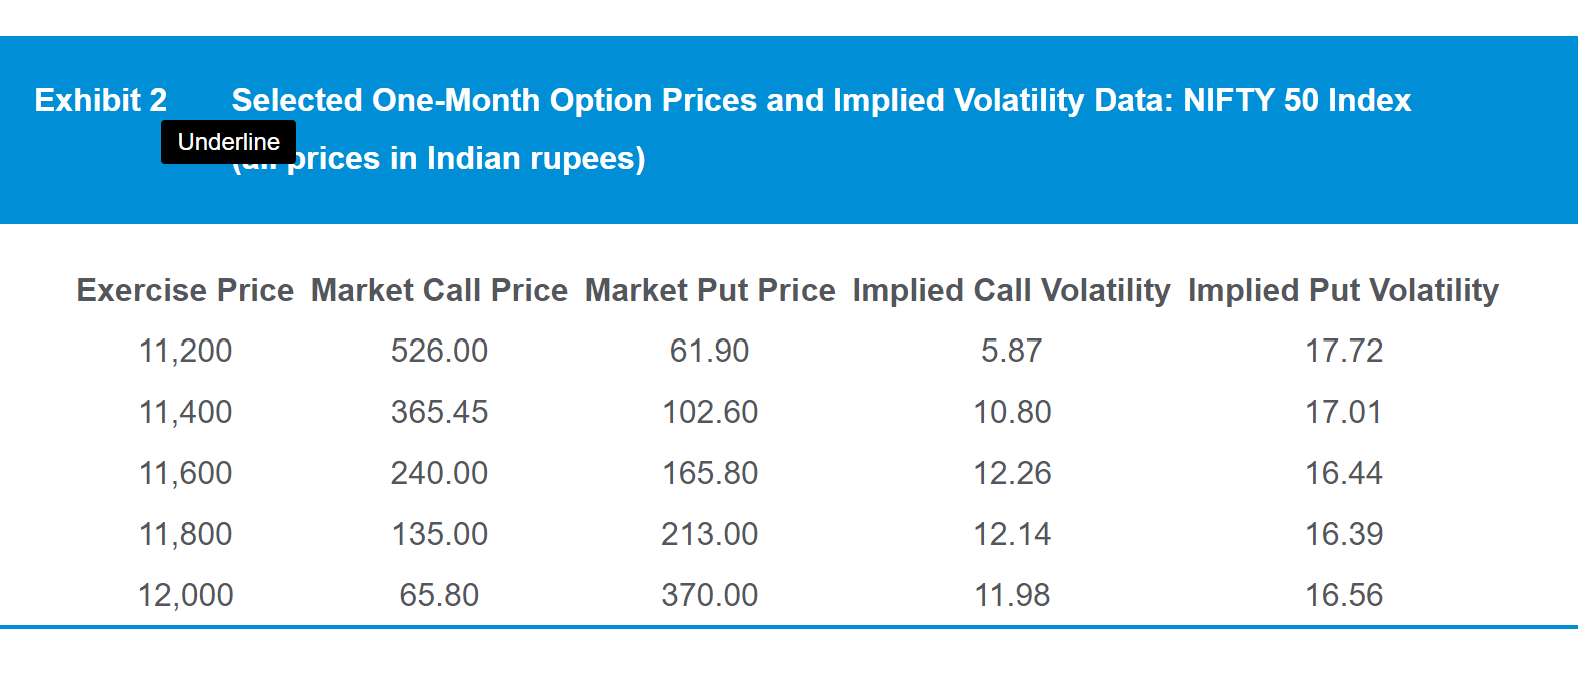Select the 213.00 market put price

[x=710, y=534]
